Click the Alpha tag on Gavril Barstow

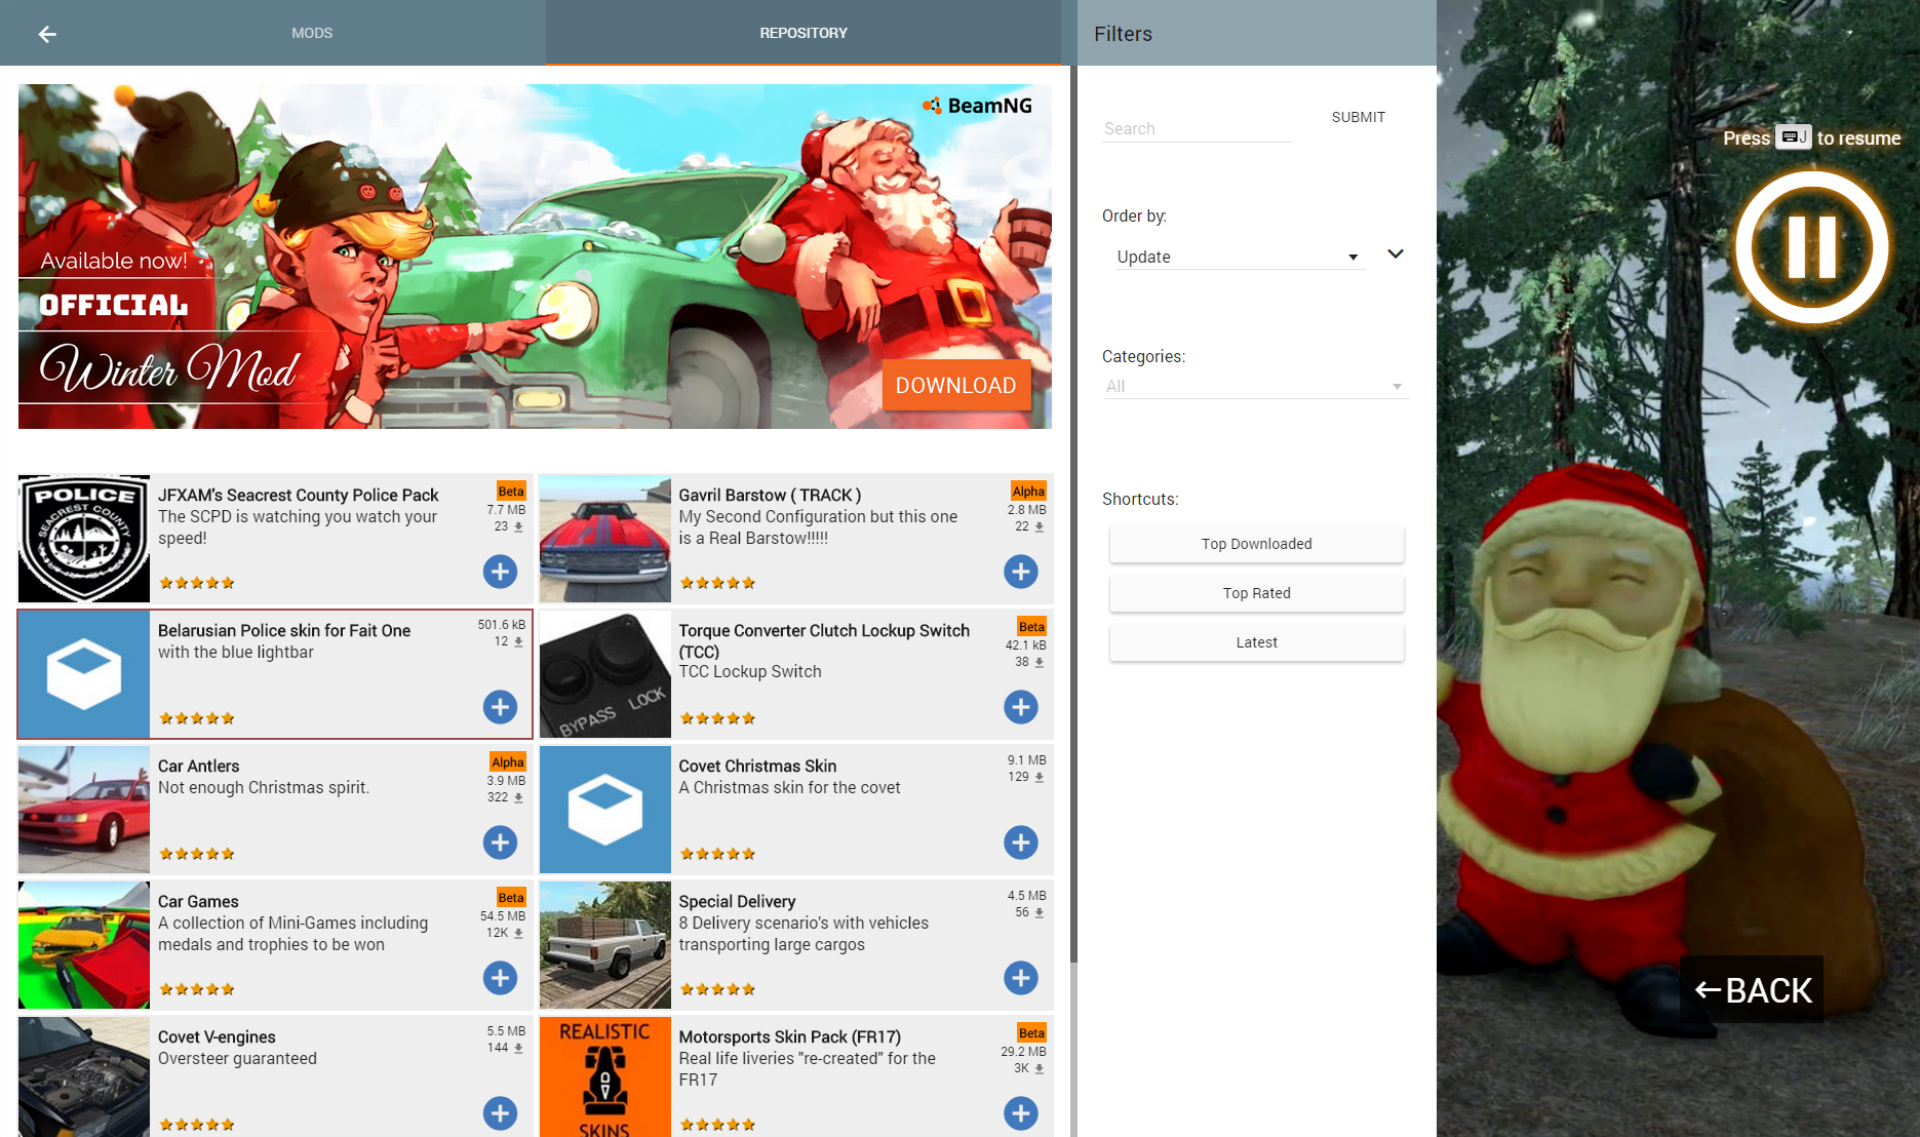(x=1028, y=491)
